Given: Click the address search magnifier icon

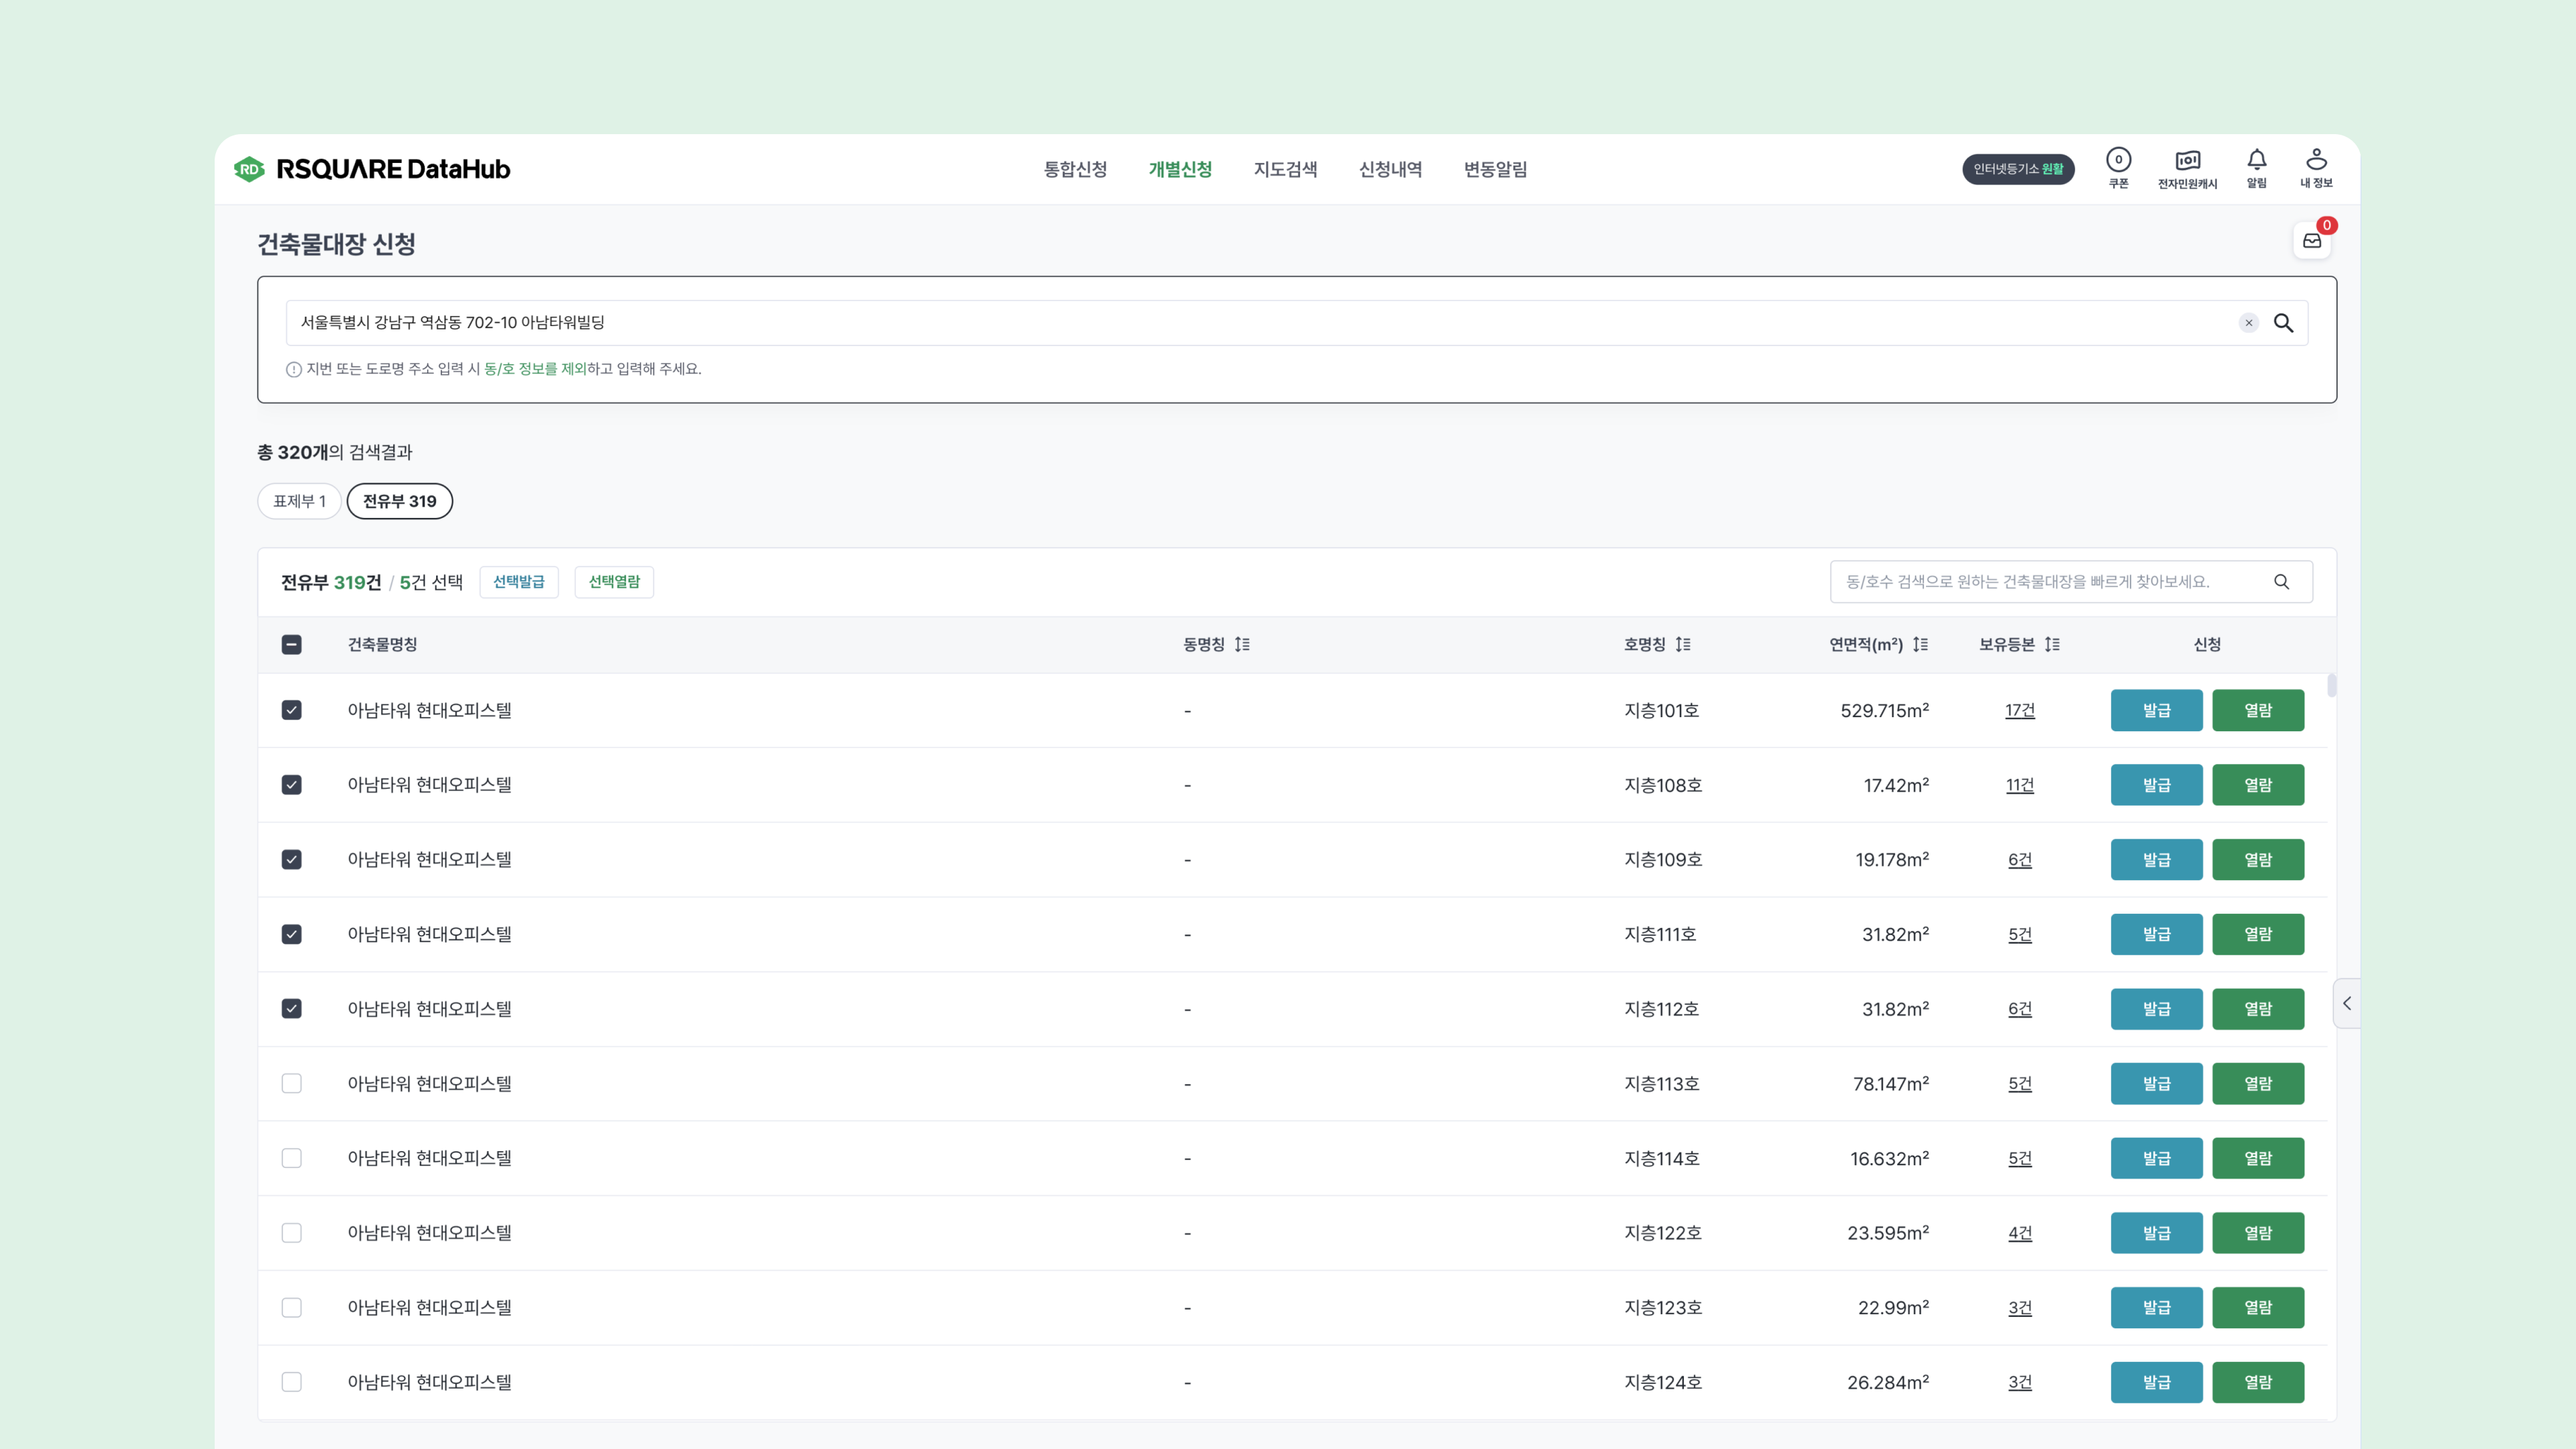Looking at the screenshot, I should pyautogui.click(x=2284, y=323).
